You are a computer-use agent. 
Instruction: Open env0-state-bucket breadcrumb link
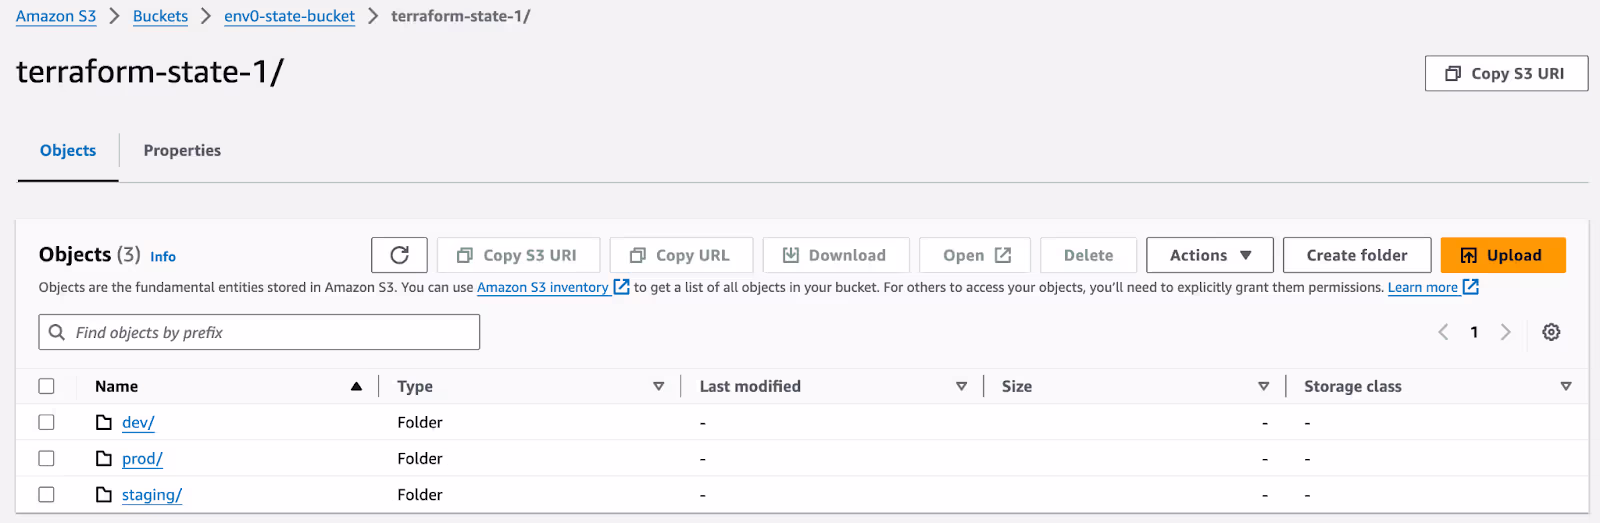click(289, 16)
